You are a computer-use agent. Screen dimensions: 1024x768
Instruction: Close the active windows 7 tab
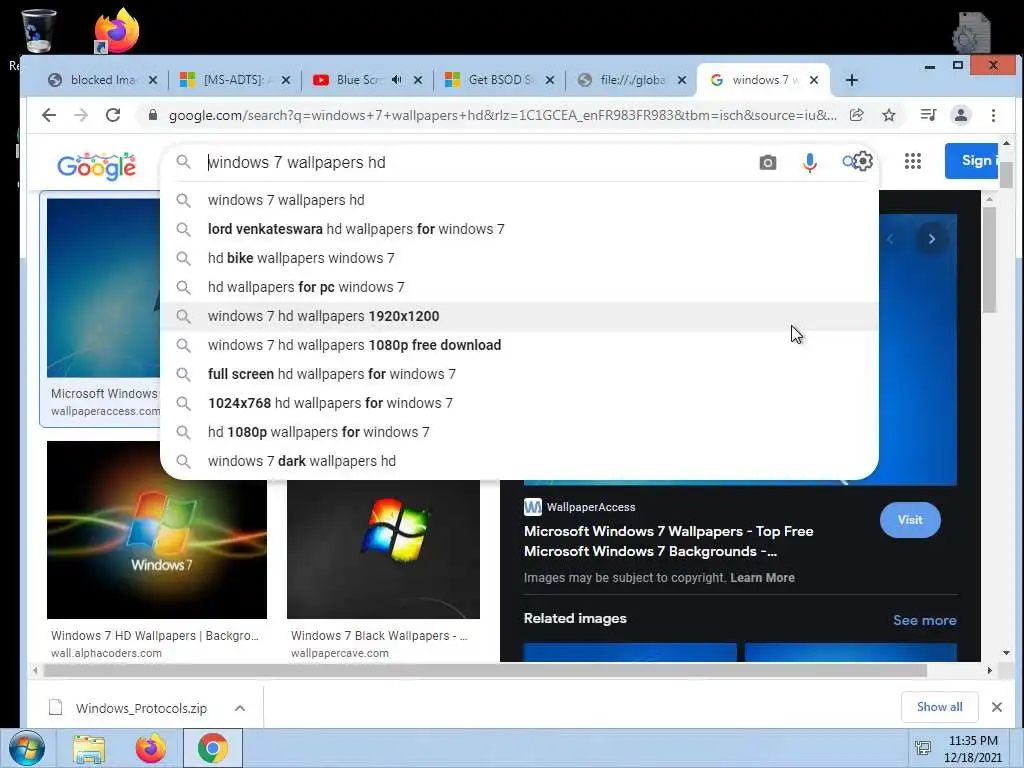pyautogui.click(x=814, y=80)
